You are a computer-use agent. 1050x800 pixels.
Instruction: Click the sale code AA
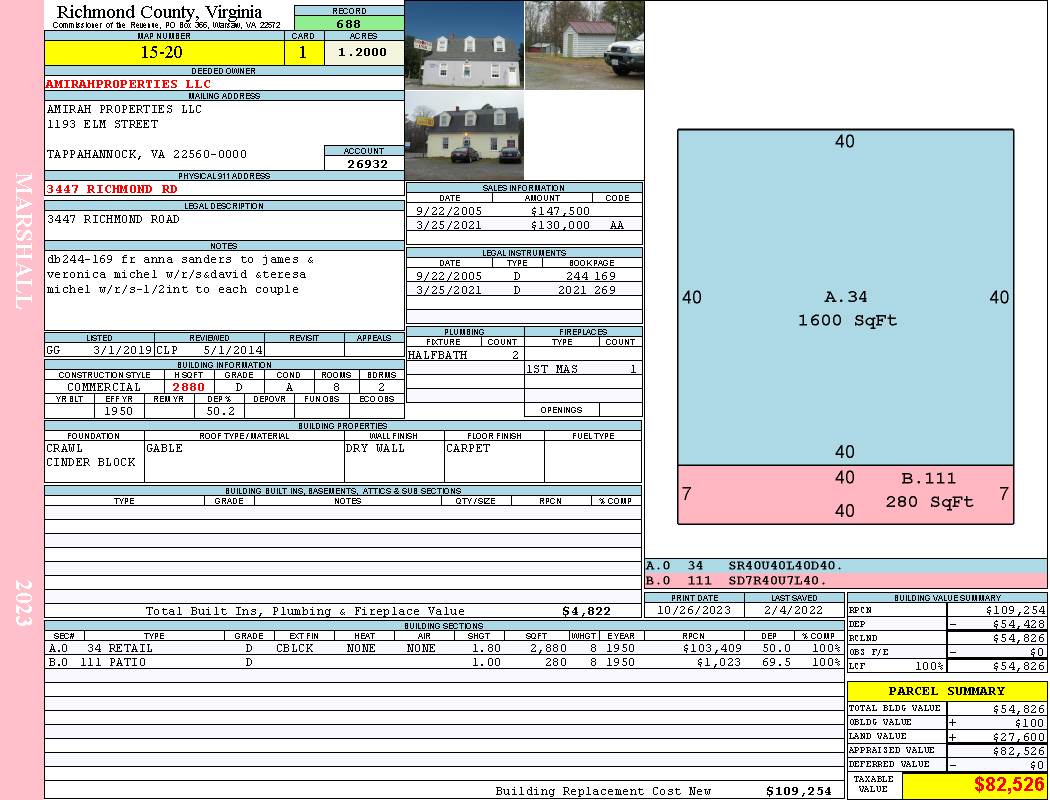[x=617, y=225]
